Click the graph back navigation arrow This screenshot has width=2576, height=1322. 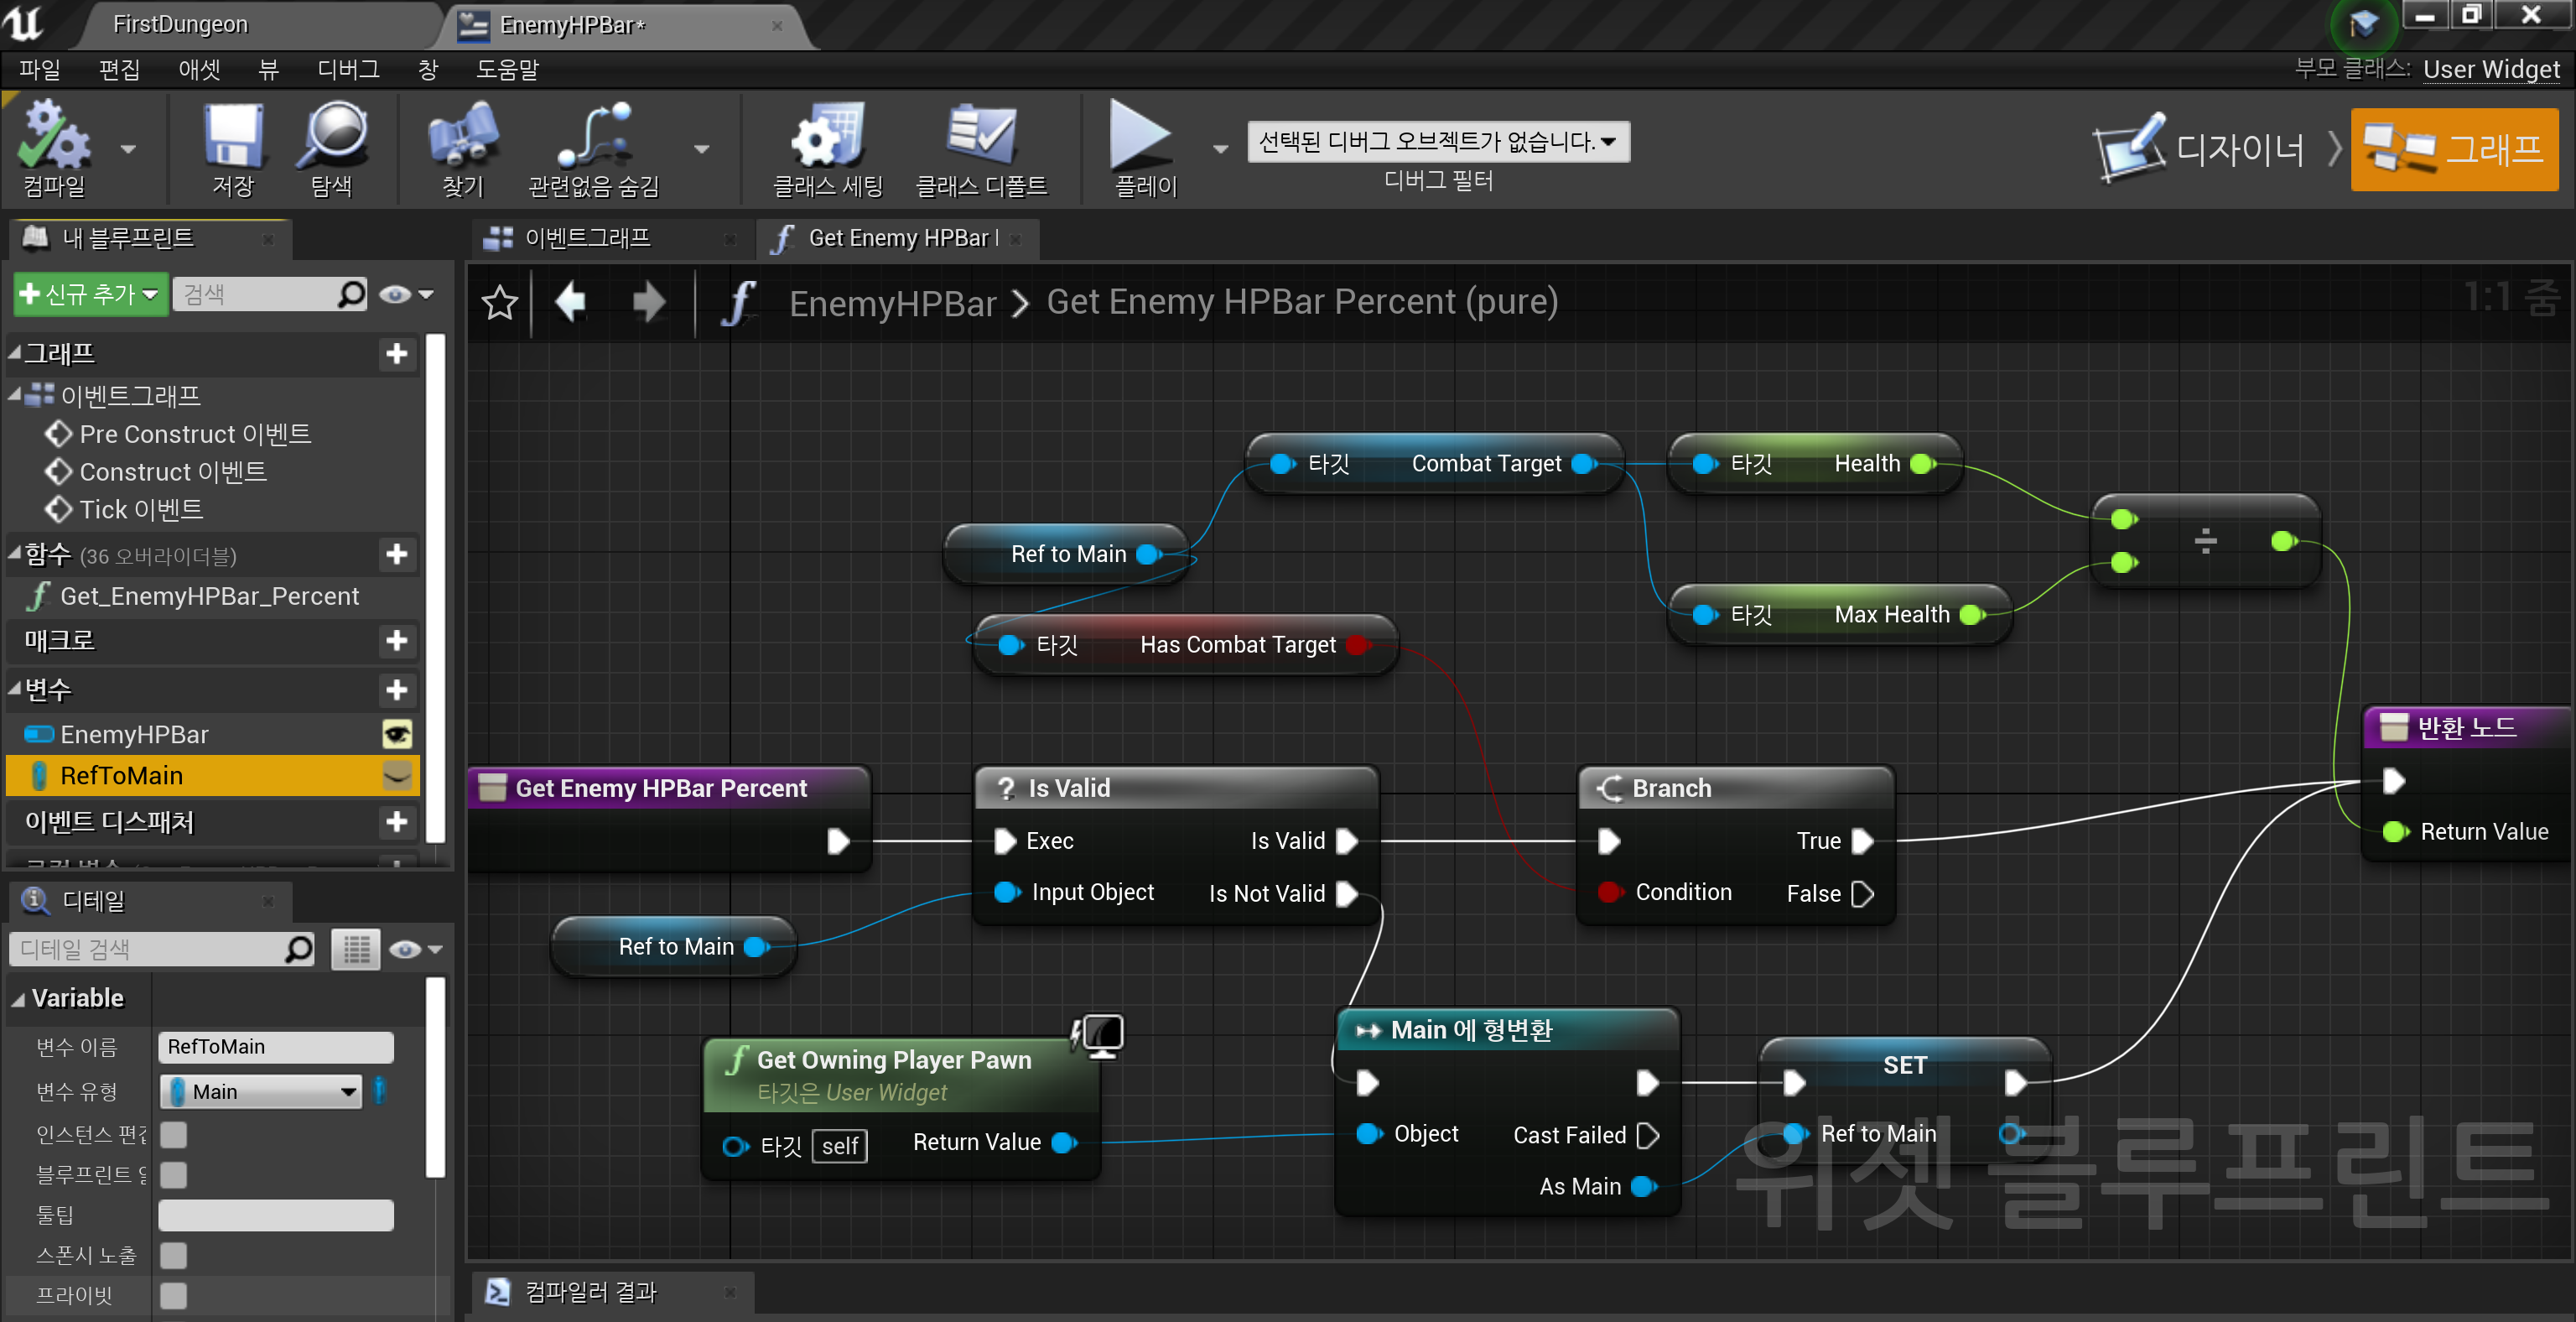pyautogui.click(x=571, y=302)
